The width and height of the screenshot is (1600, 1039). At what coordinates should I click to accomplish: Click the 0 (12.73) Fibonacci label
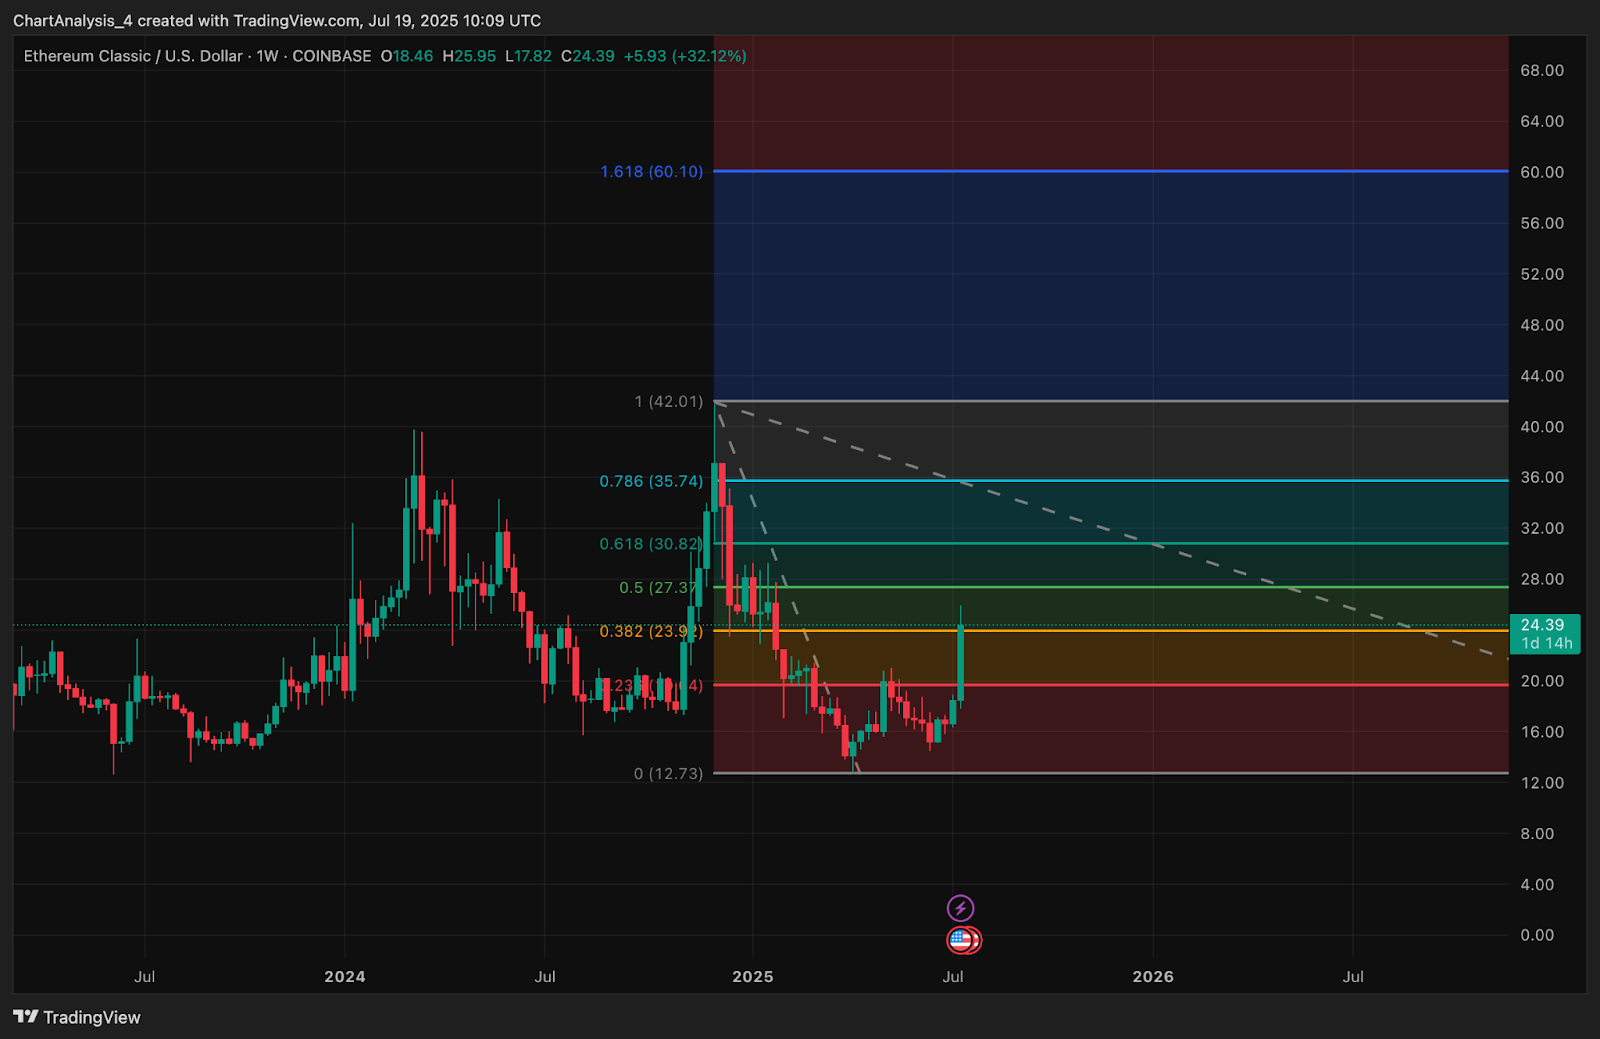point(668,773)
